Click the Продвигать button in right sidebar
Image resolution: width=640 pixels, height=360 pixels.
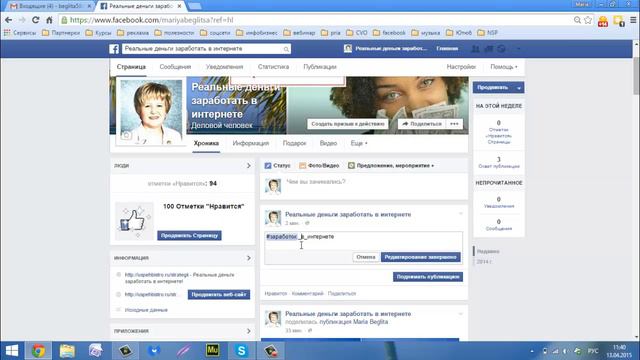(493, 87)
